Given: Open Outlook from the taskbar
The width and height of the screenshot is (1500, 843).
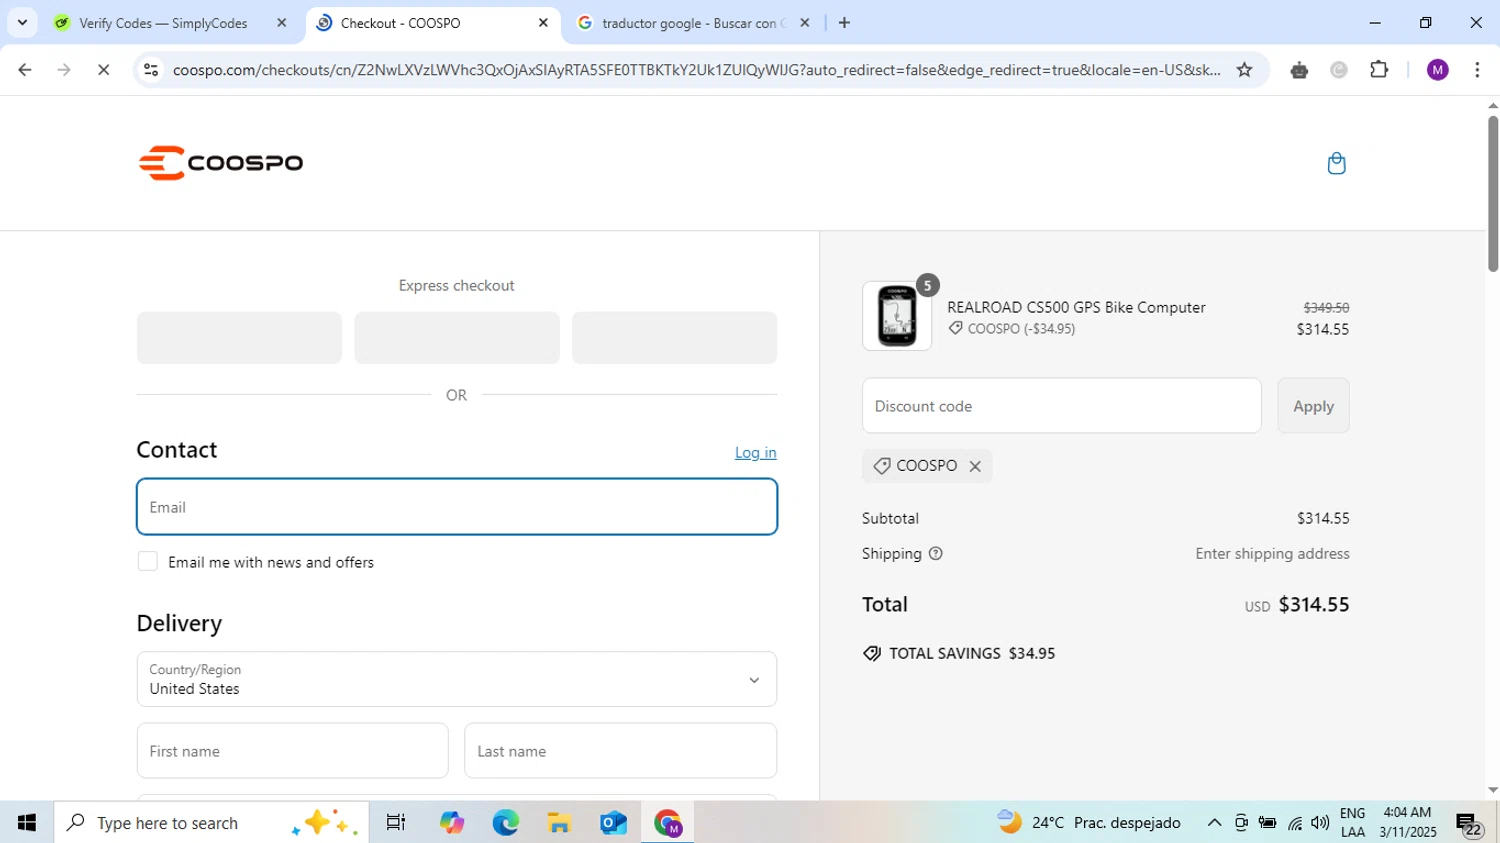Looking at the screenshot, I should click(x=613, y=823).
